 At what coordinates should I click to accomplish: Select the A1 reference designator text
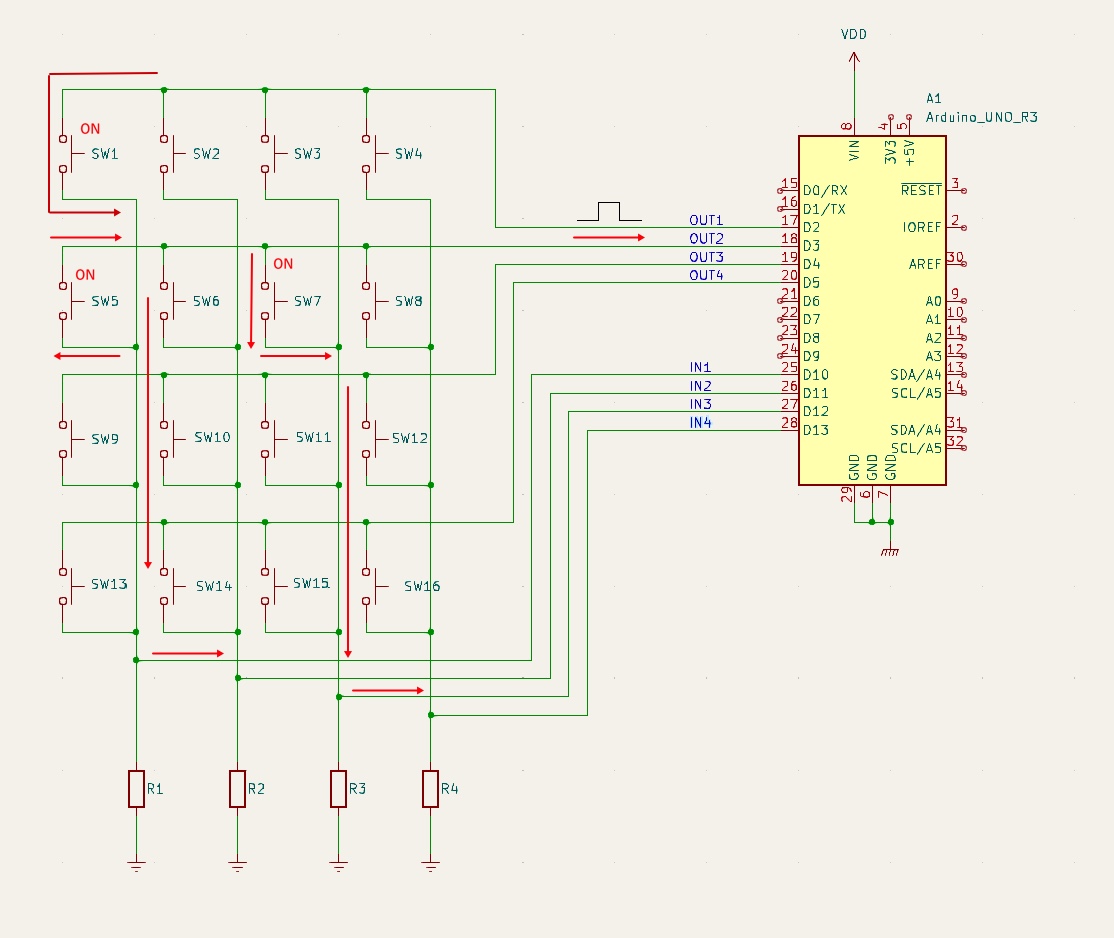pos(933,99)
